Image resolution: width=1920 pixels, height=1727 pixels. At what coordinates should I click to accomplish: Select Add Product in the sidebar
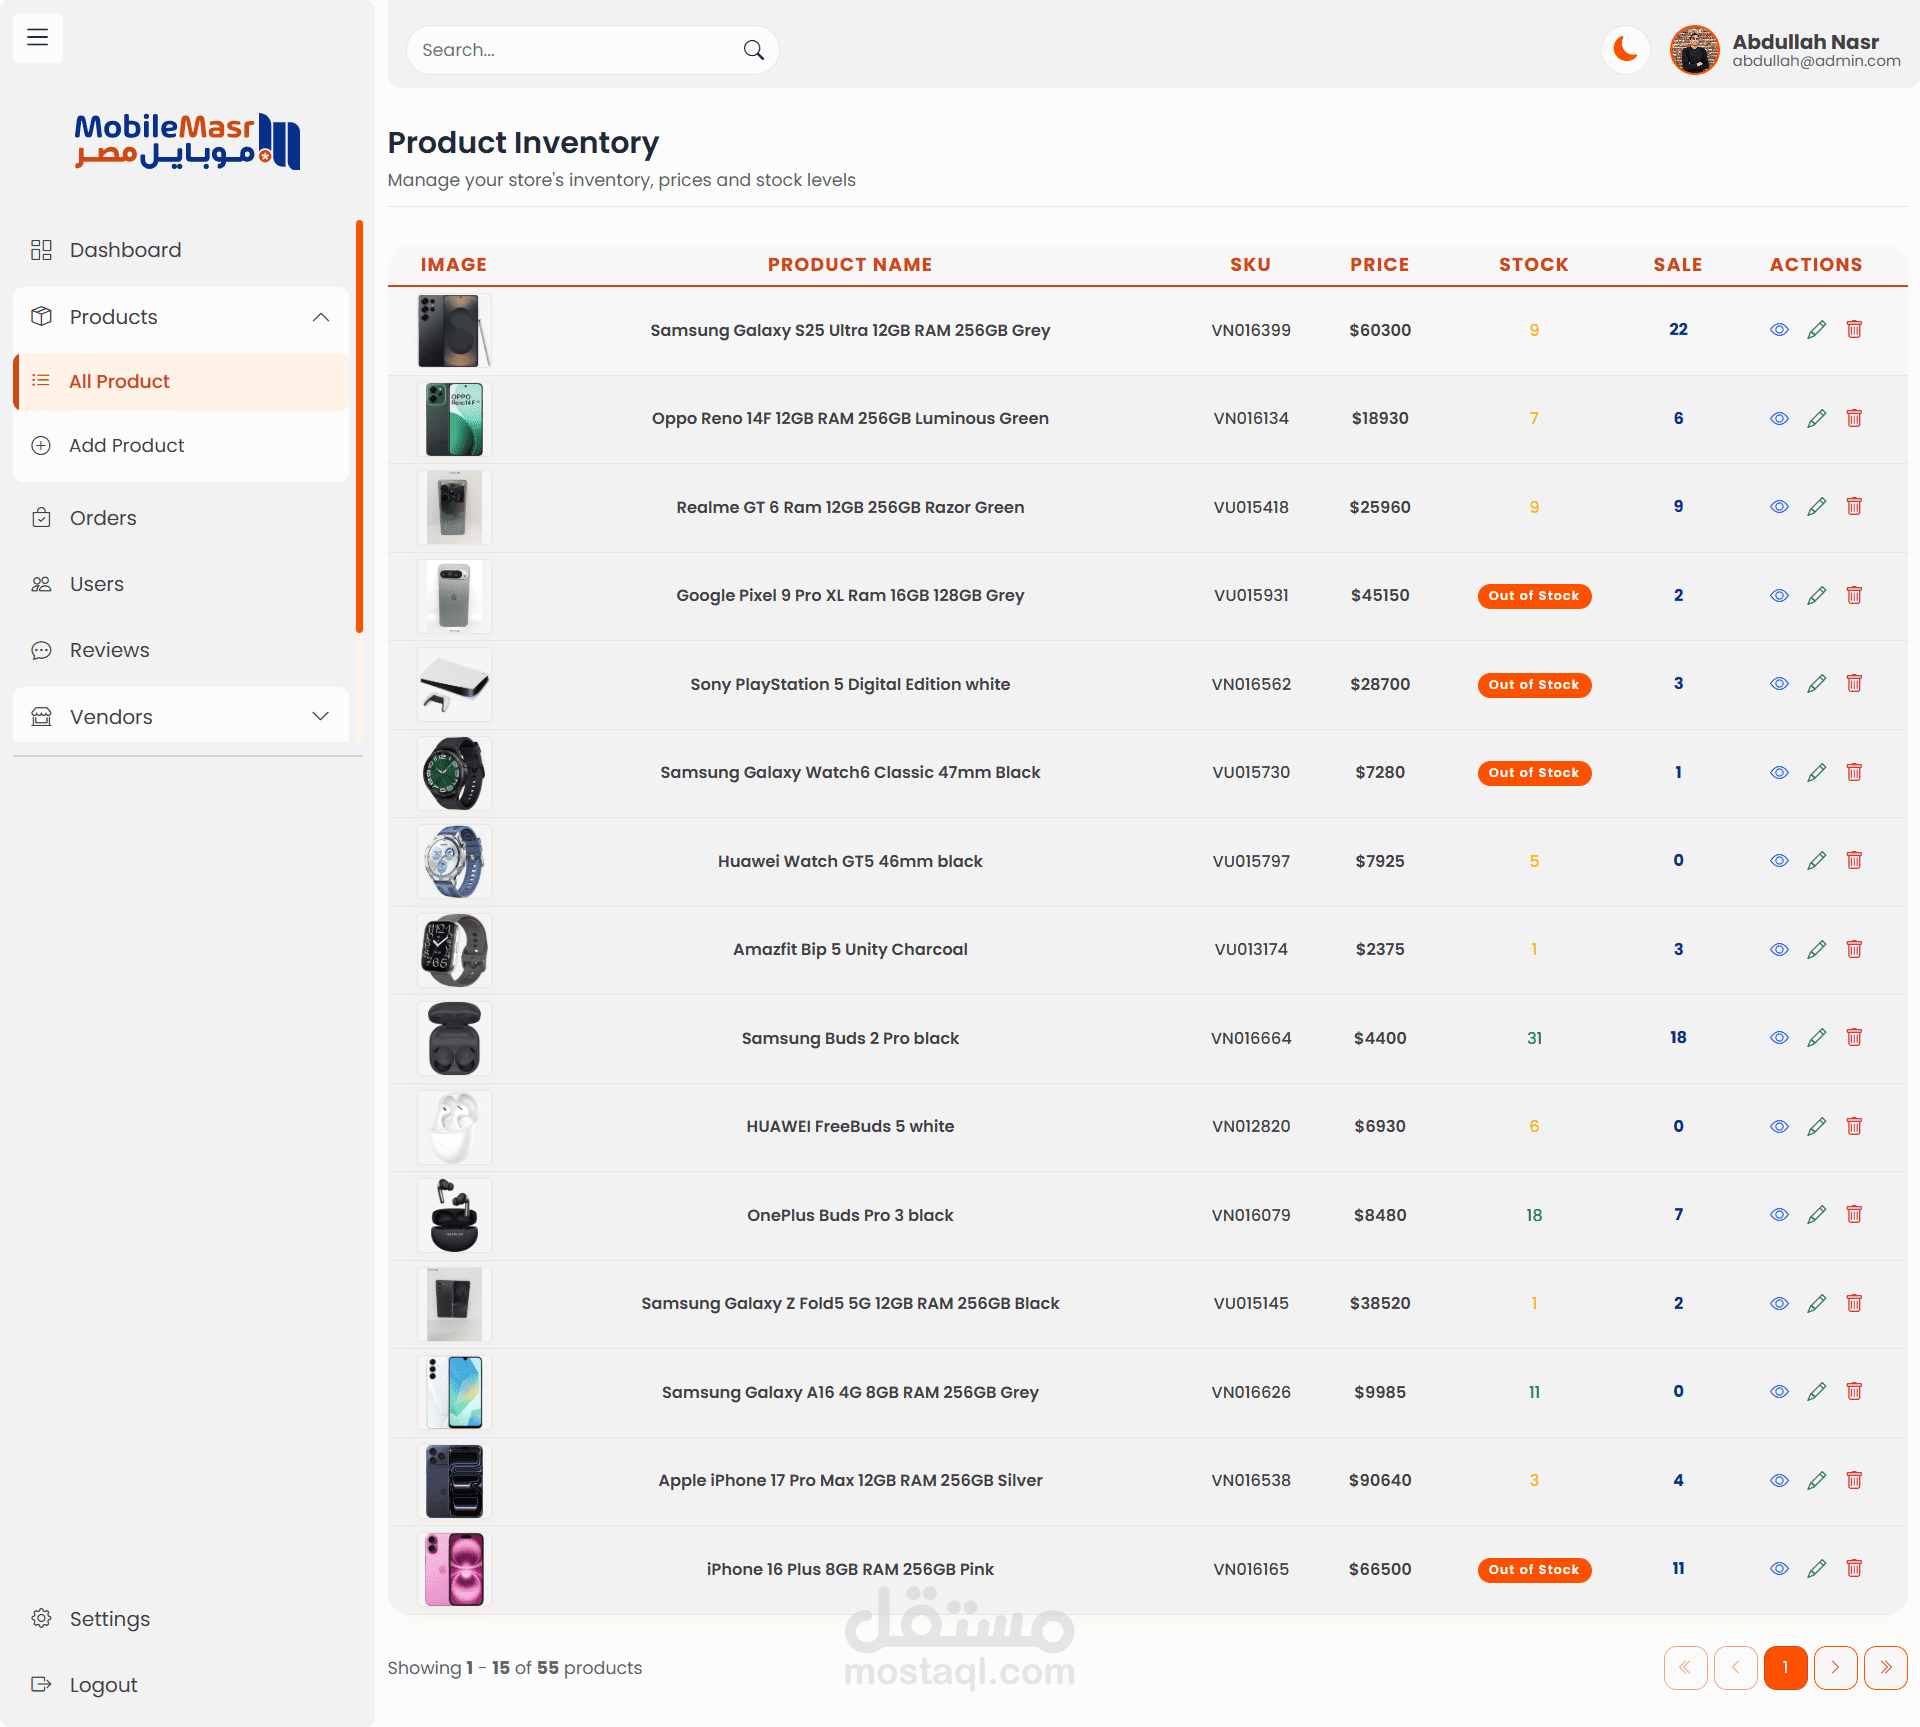[x=126, y=445]
